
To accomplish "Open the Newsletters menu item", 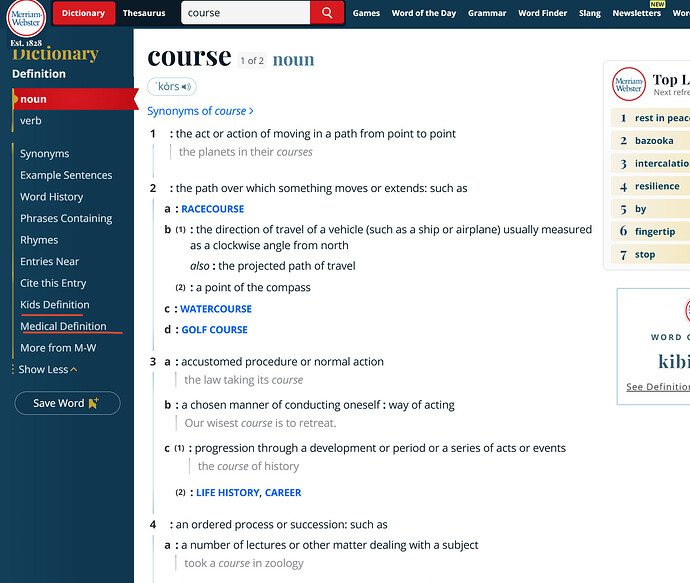I will pyautogui.click(x=636, y=13).
